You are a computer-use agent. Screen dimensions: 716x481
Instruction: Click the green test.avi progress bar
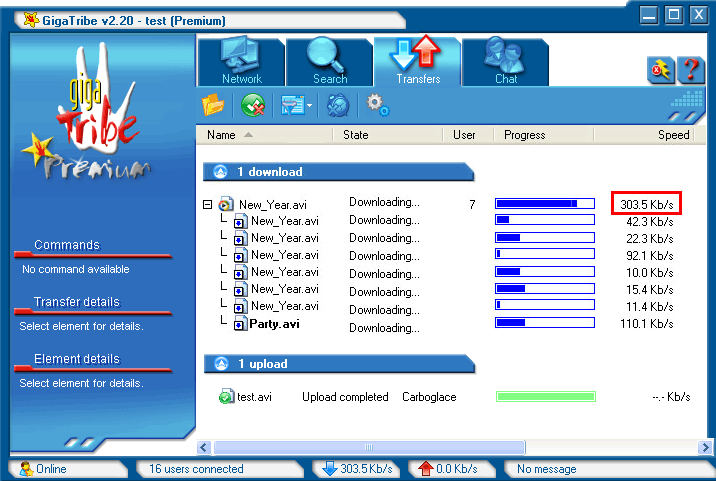coord(546,396)
